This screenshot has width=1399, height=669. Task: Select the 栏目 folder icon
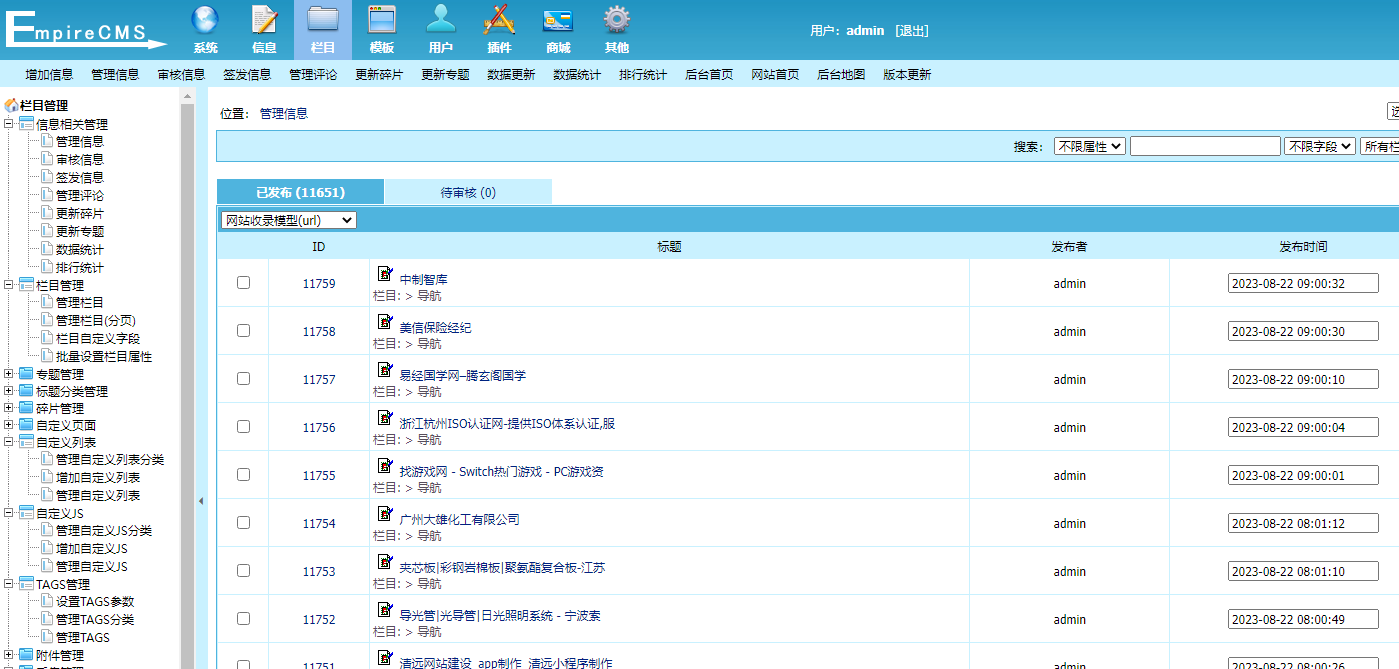pos(323,19)
